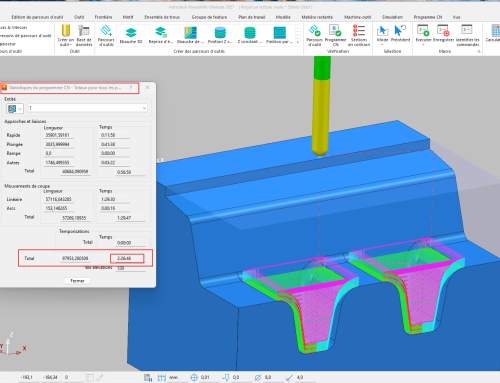
Task: Open the Outil ribbon tab
Action: coord(79,17)
